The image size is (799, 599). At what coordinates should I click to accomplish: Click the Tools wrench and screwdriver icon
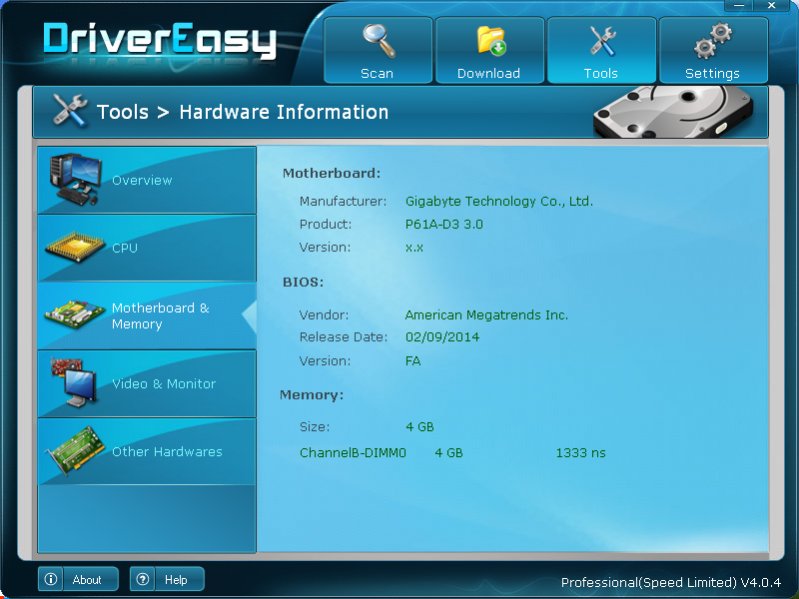coord(602,41)
